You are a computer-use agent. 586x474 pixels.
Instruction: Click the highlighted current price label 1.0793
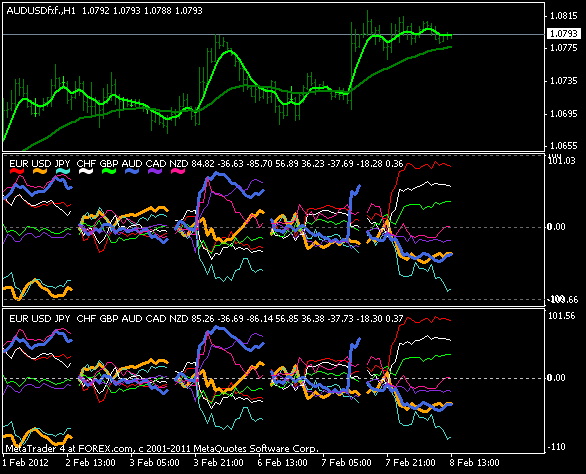tap(564, 34)
